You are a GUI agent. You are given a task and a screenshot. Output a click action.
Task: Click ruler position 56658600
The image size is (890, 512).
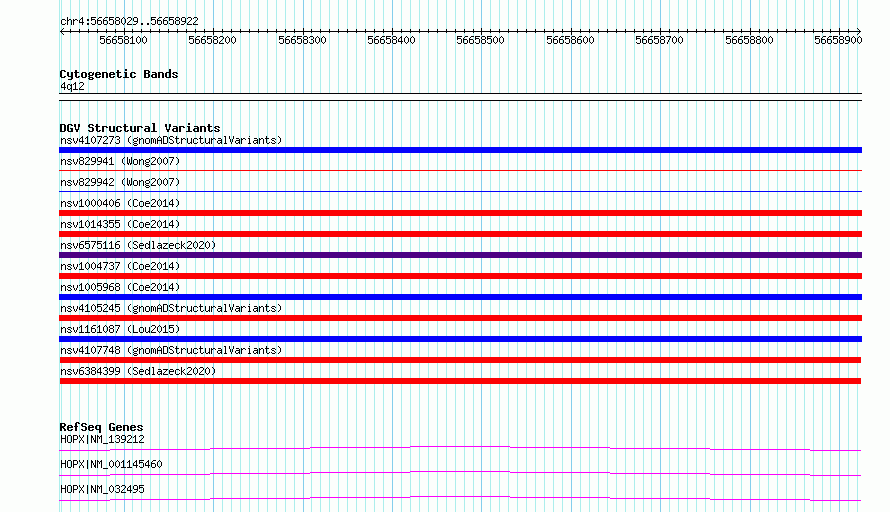[570, 40]
